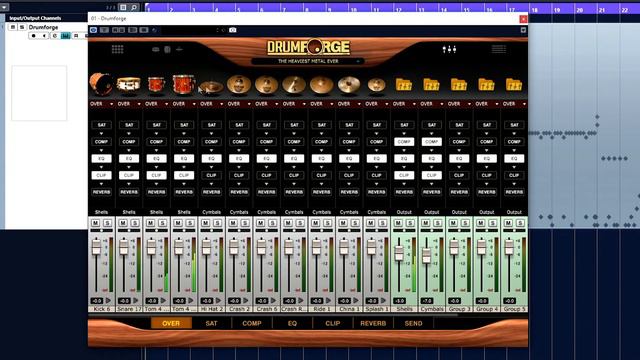This screenshot has width=640, height=360.
Task: Click the camera snapshot icon in plugin toolbar
Action: click(x=233, y=30)
